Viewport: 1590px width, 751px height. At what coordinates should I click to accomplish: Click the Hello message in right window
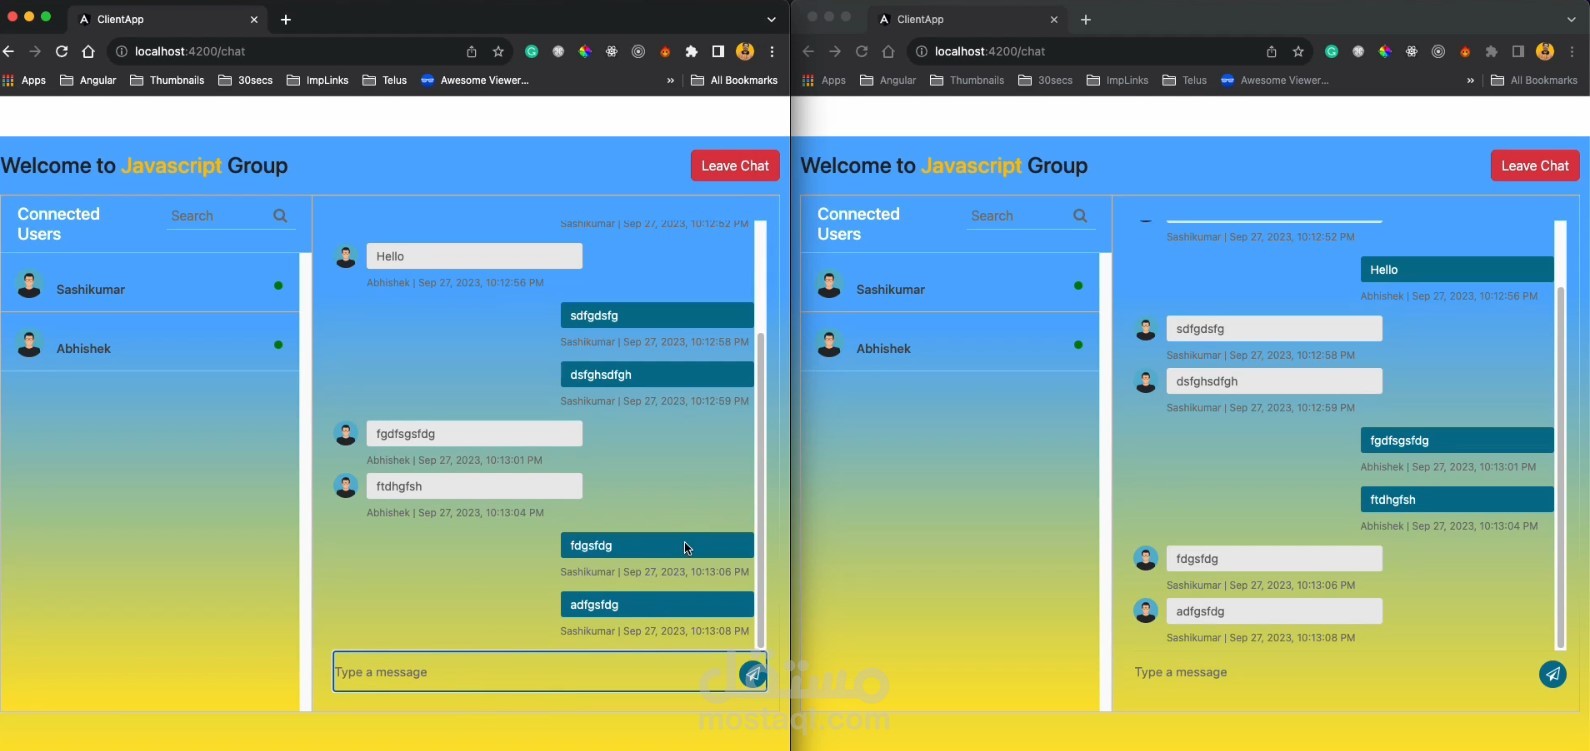(1457, 270)
